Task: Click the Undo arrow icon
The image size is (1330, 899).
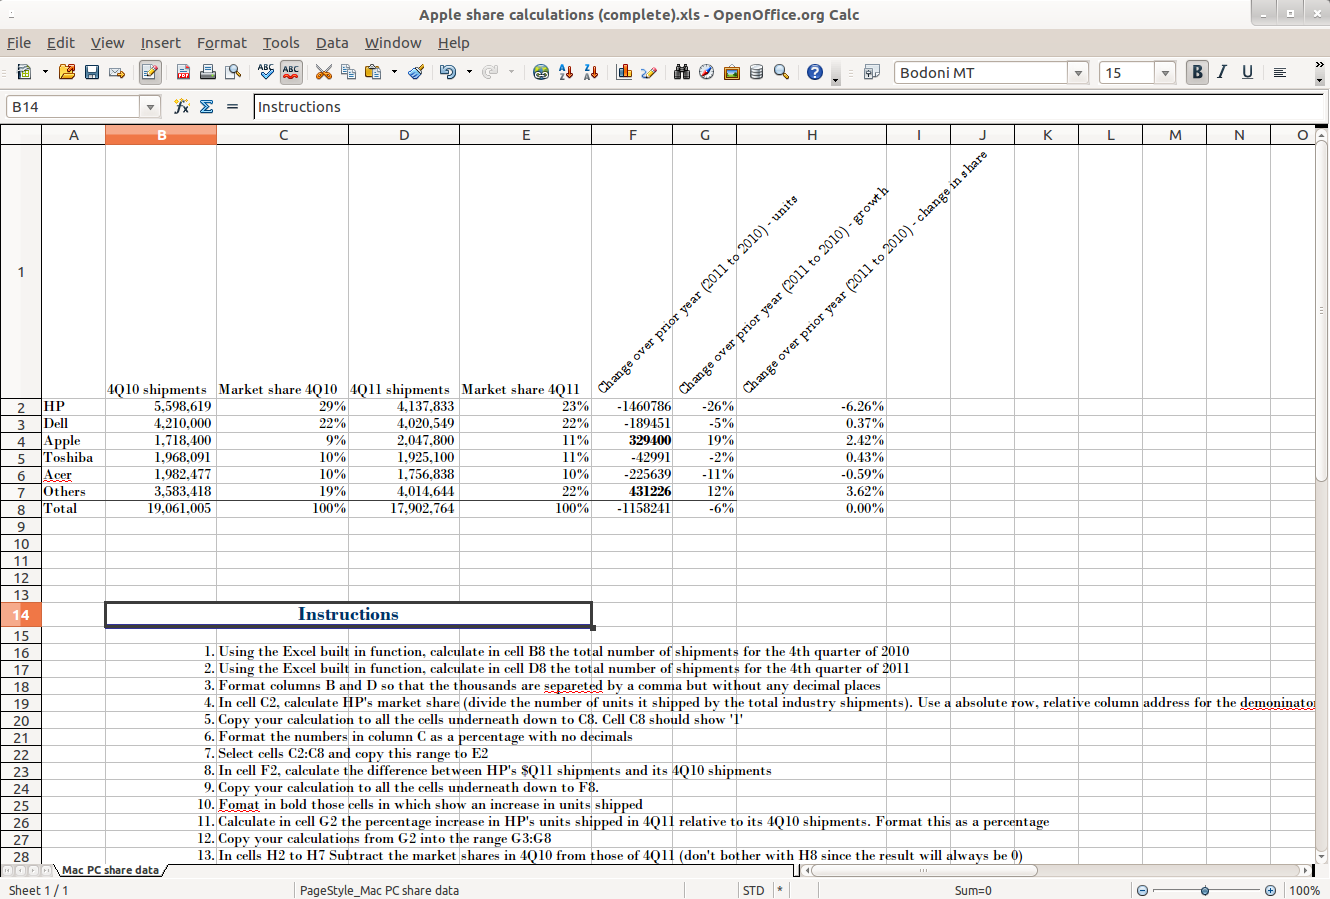Action: click(x=448, y=72)
